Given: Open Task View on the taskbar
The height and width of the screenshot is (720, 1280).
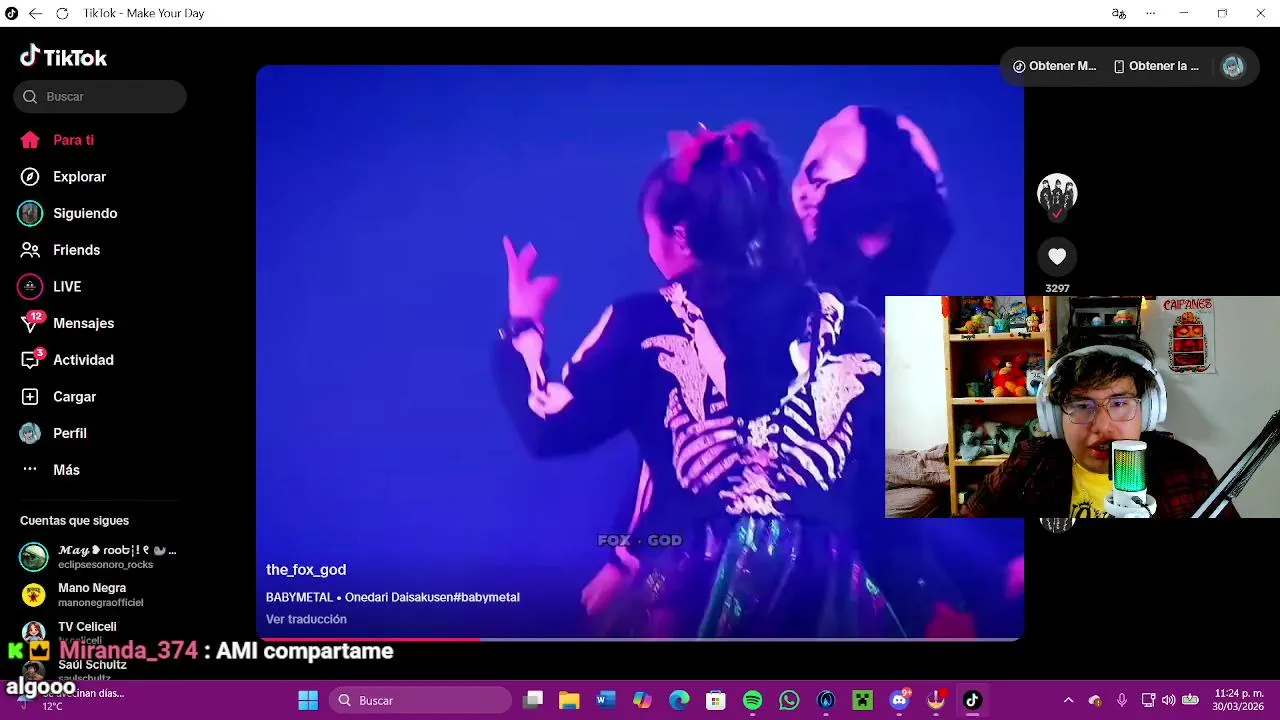Looking at the screenshot, I should pyautogui.click(x=533, y=700).
